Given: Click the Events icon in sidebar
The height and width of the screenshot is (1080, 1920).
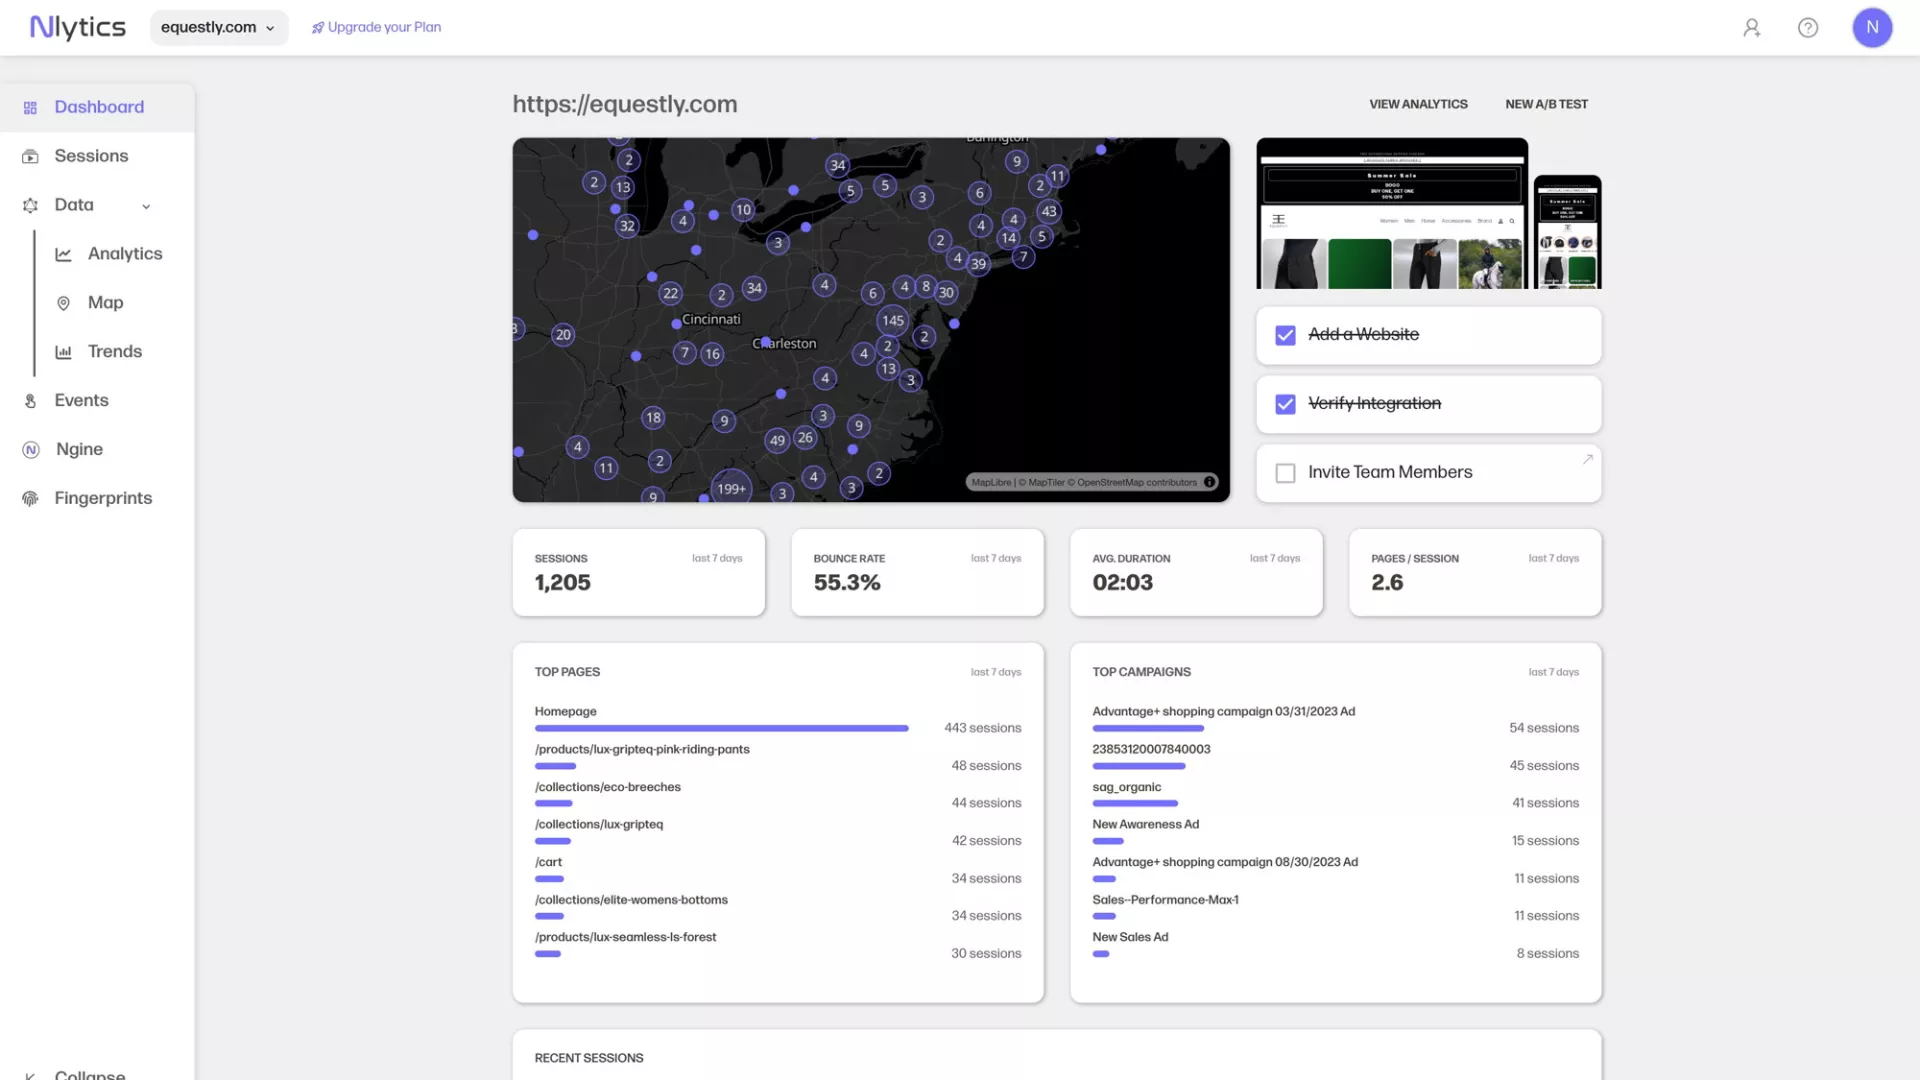Looking at the screenshot, I should click(x=30, y=401).
